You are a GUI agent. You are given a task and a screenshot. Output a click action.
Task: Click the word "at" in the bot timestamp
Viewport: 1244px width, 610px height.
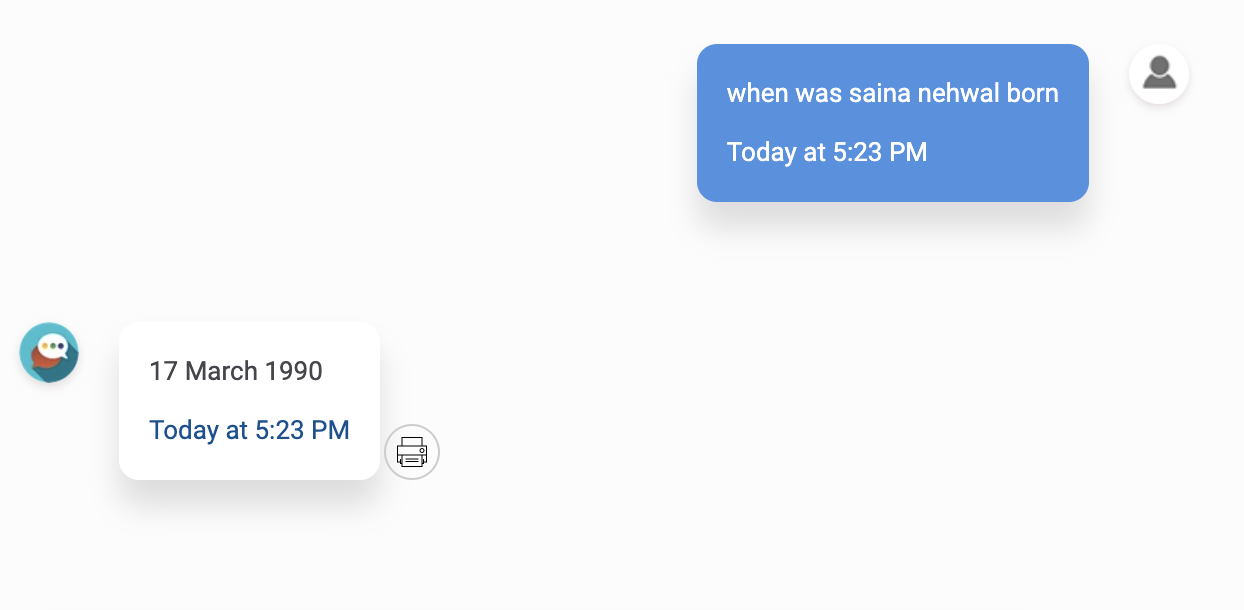coord(236,430)
